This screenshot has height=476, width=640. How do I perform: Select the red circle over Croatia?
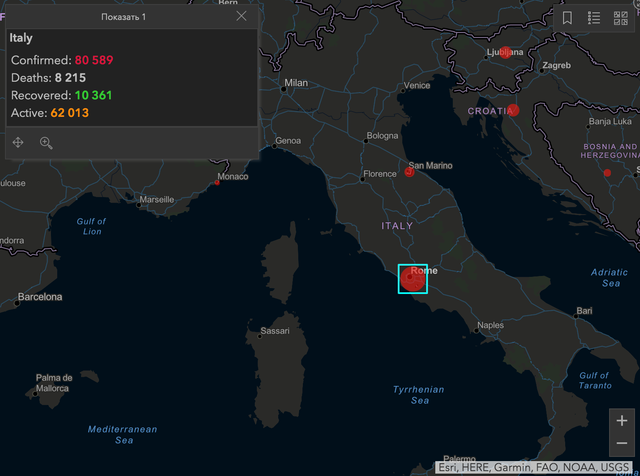click(513, 110)
